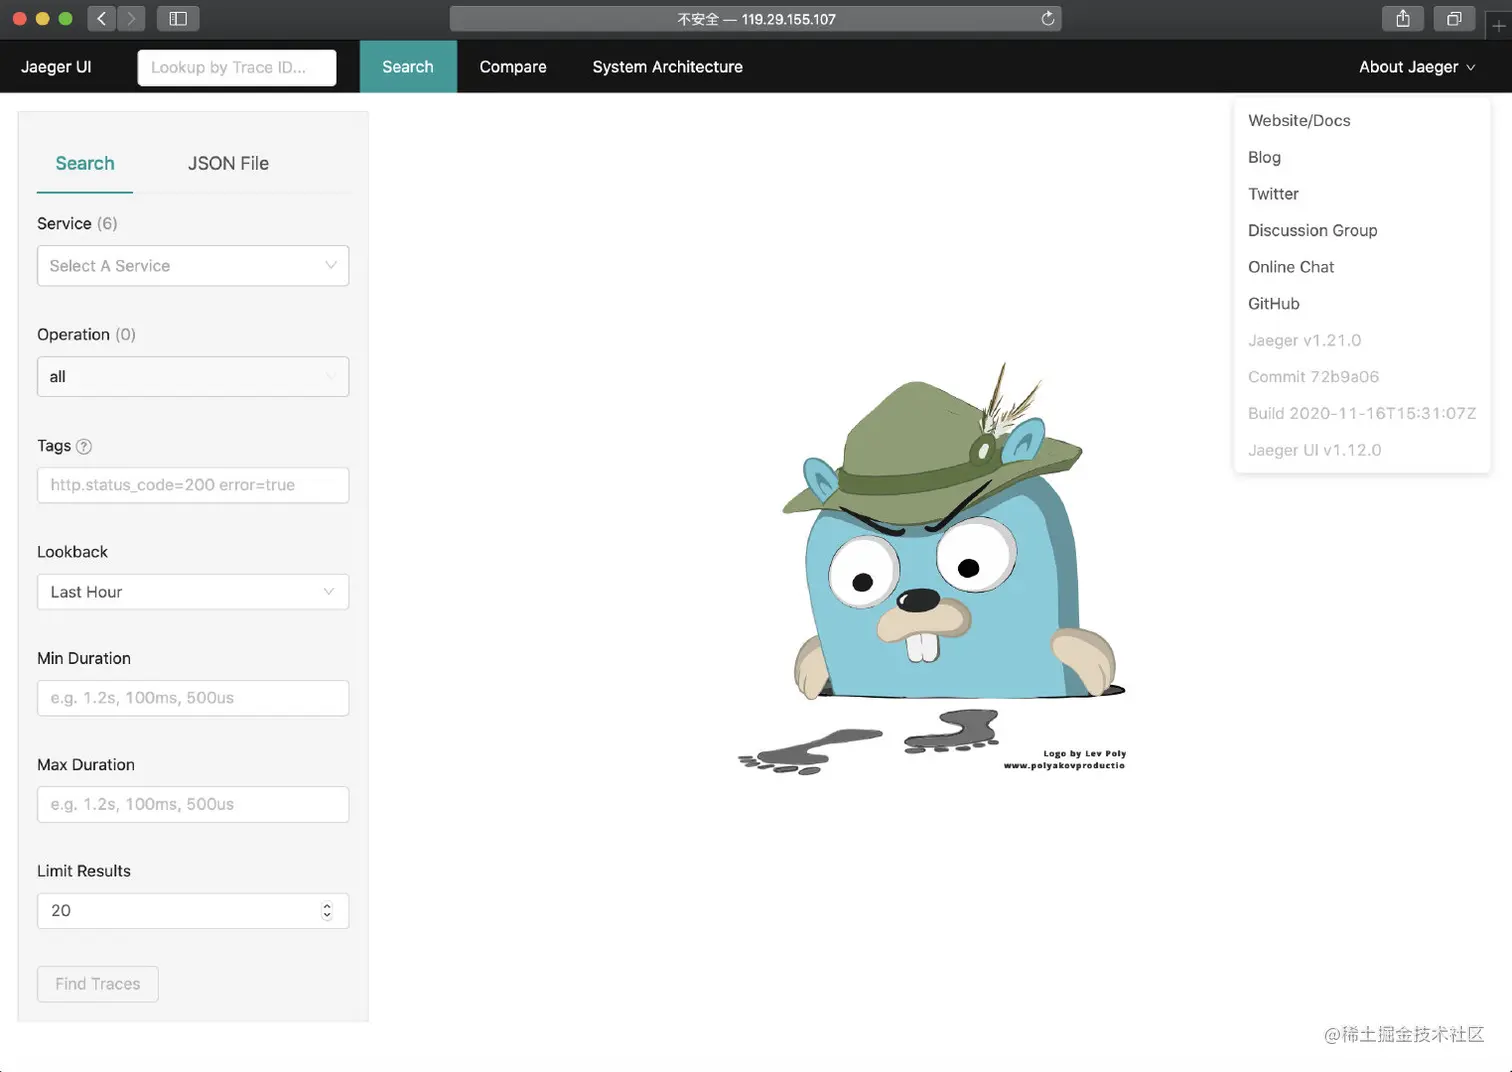Click the Jaeger gopher mascot image

(932, 568)
